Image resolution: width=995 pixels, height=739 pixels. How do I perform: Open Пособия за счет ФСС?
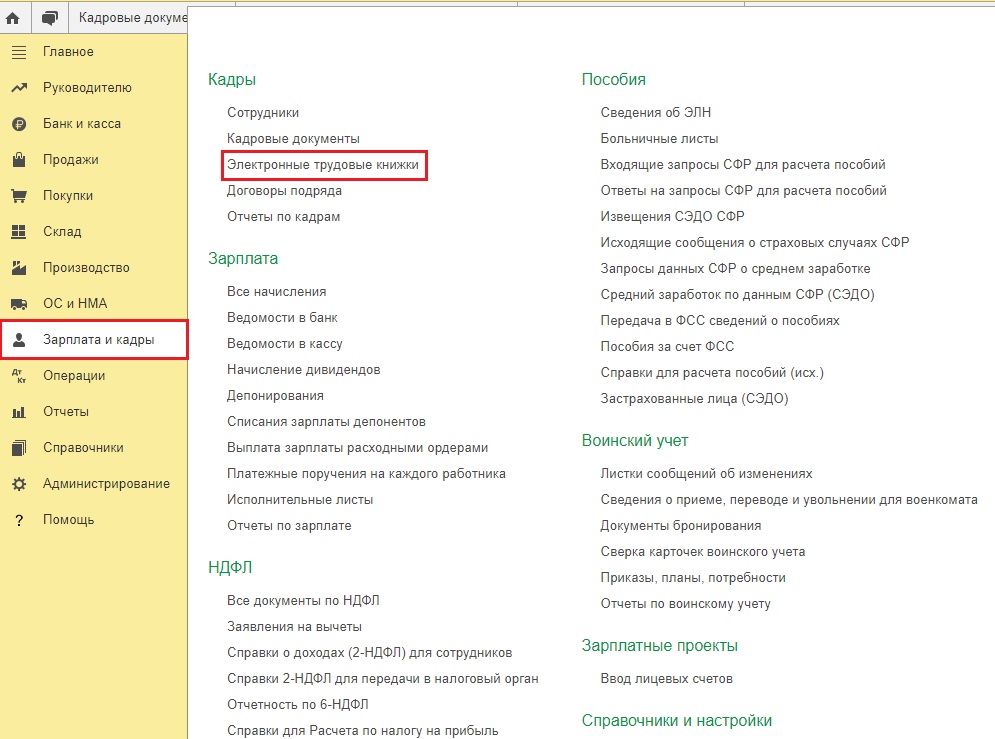click(667, 346)
